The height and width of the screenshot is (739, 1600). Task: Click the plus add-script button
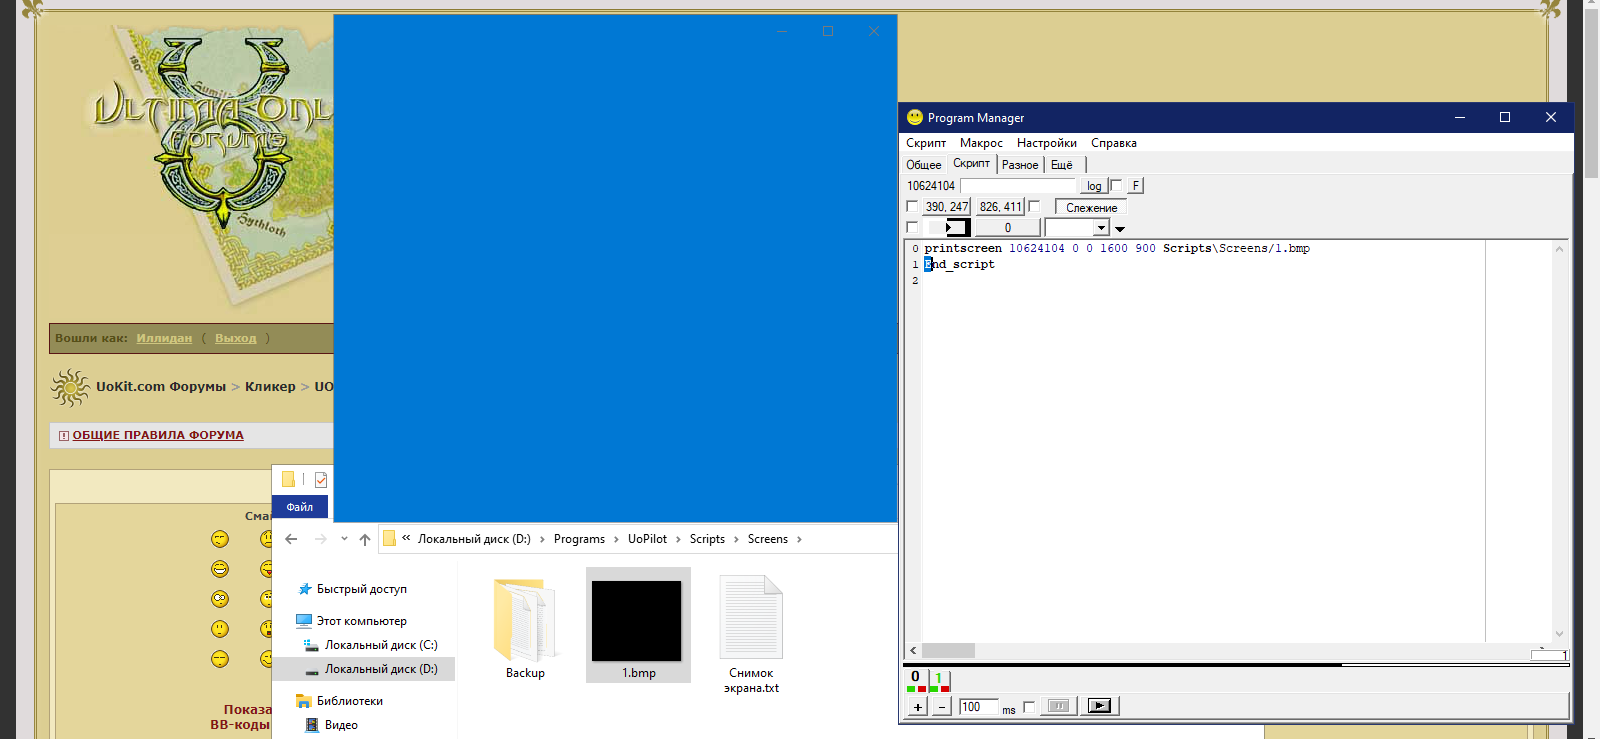click(x=917, y=706)
